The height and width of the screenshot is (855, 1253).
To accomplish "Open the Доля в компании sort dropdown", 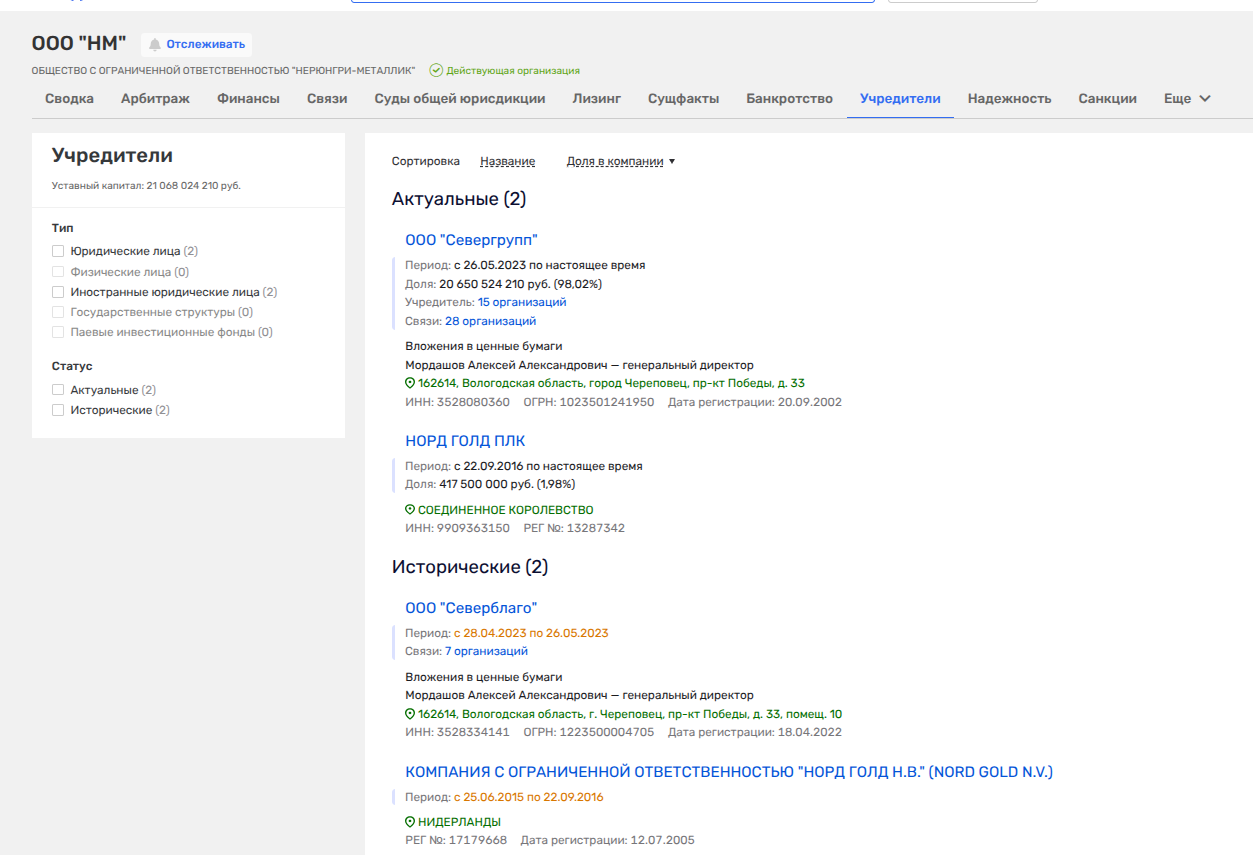I will [620, 162].
